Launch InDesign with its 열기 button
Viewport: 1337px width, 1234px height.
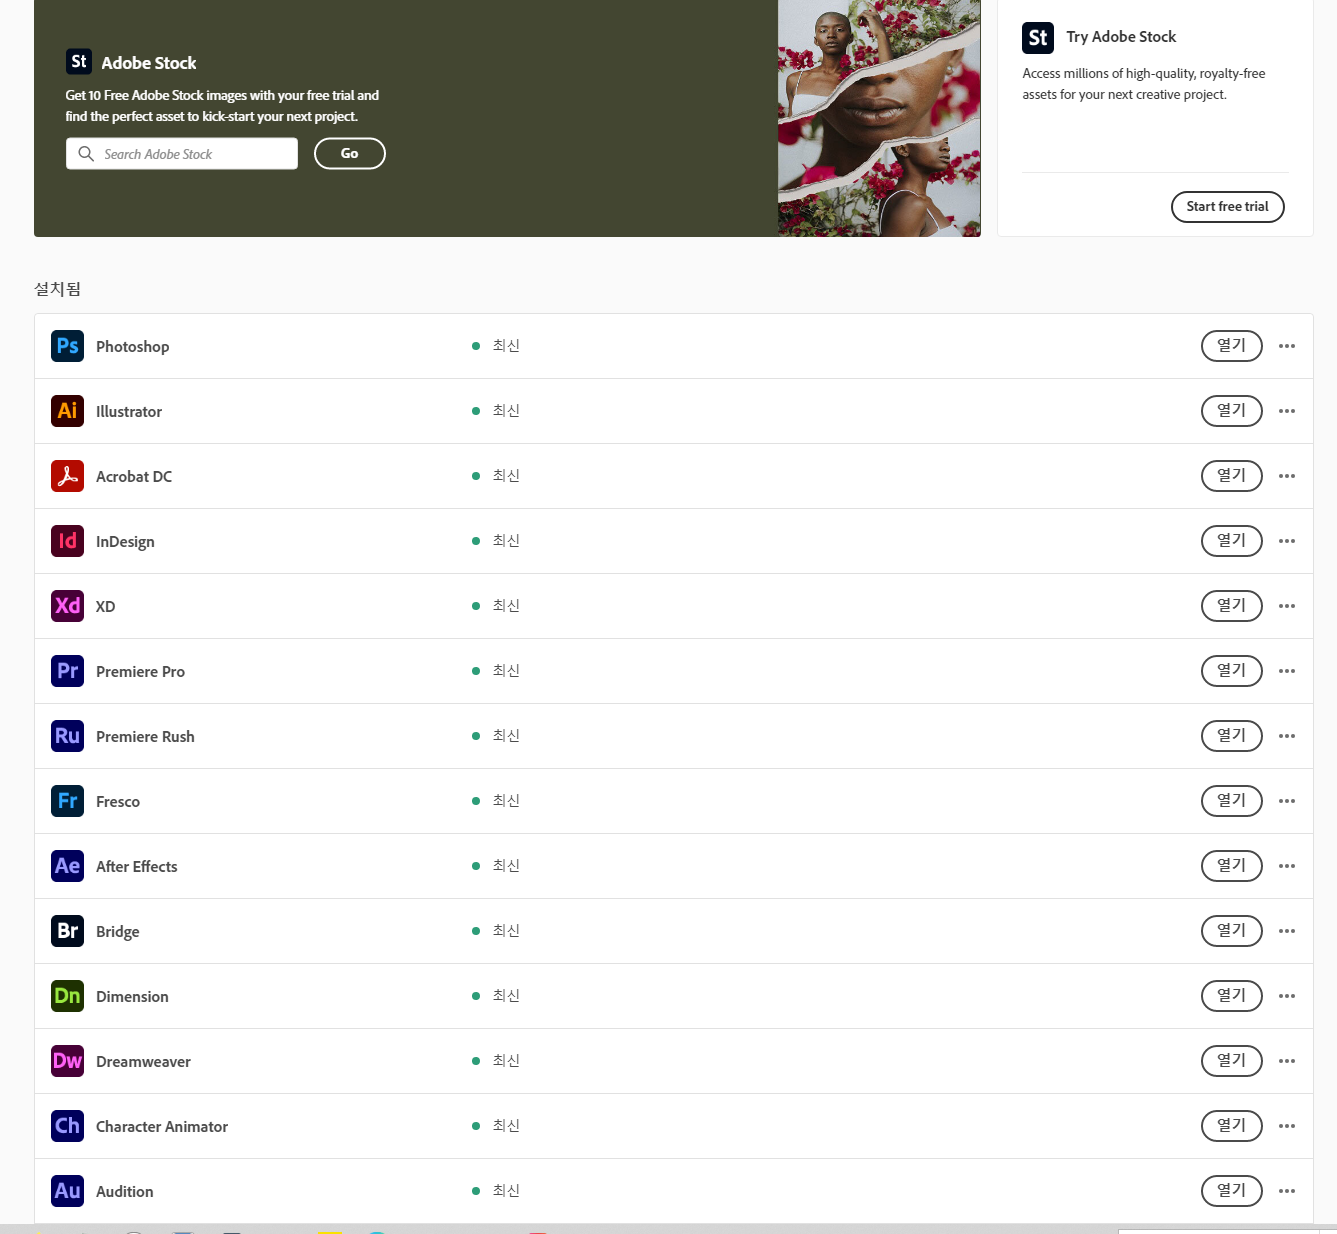pyautogui.click(x=1232, y=541)
